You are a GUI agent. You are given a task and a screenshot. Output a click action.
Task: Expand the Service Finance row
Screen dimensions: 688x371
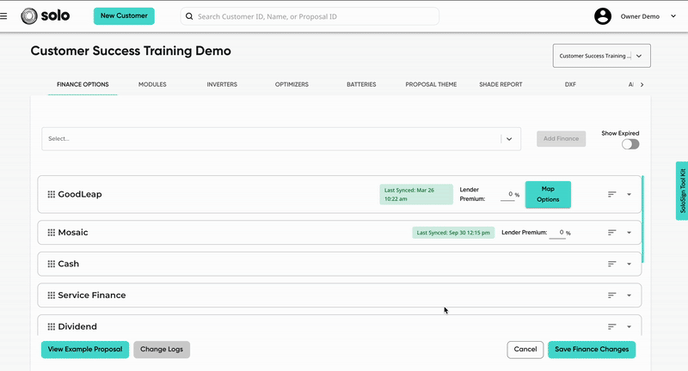629,295
